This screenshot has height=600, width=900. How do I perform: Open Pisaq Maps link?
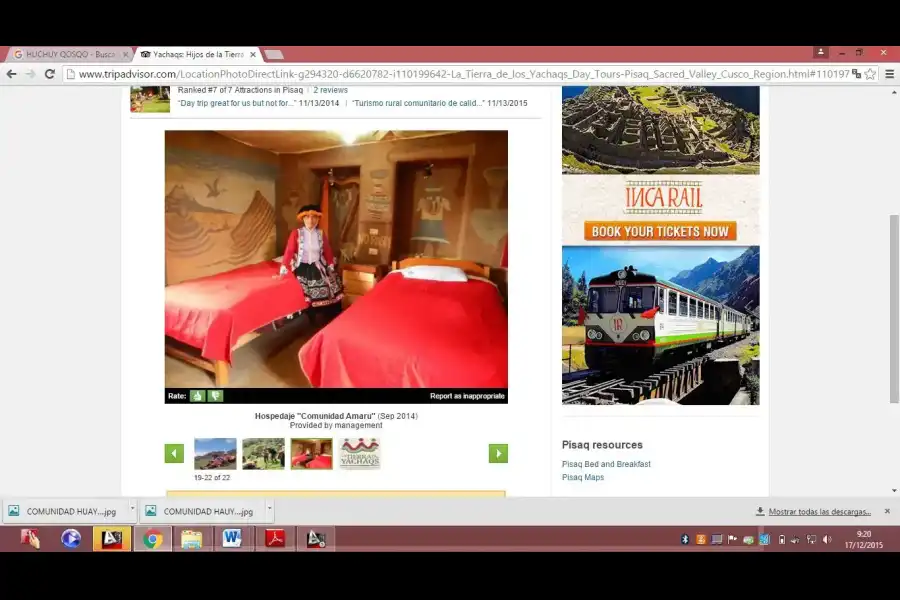[583, 477]
